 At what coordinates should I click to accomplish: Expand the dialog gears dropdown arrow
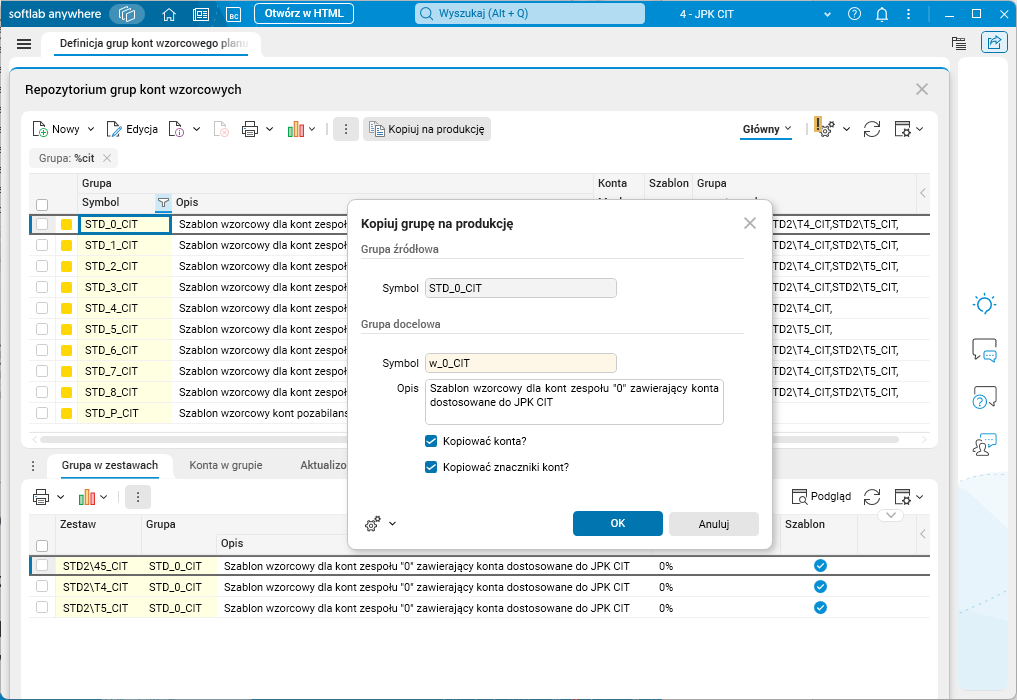pyautogui.click(x=392, y=524)
